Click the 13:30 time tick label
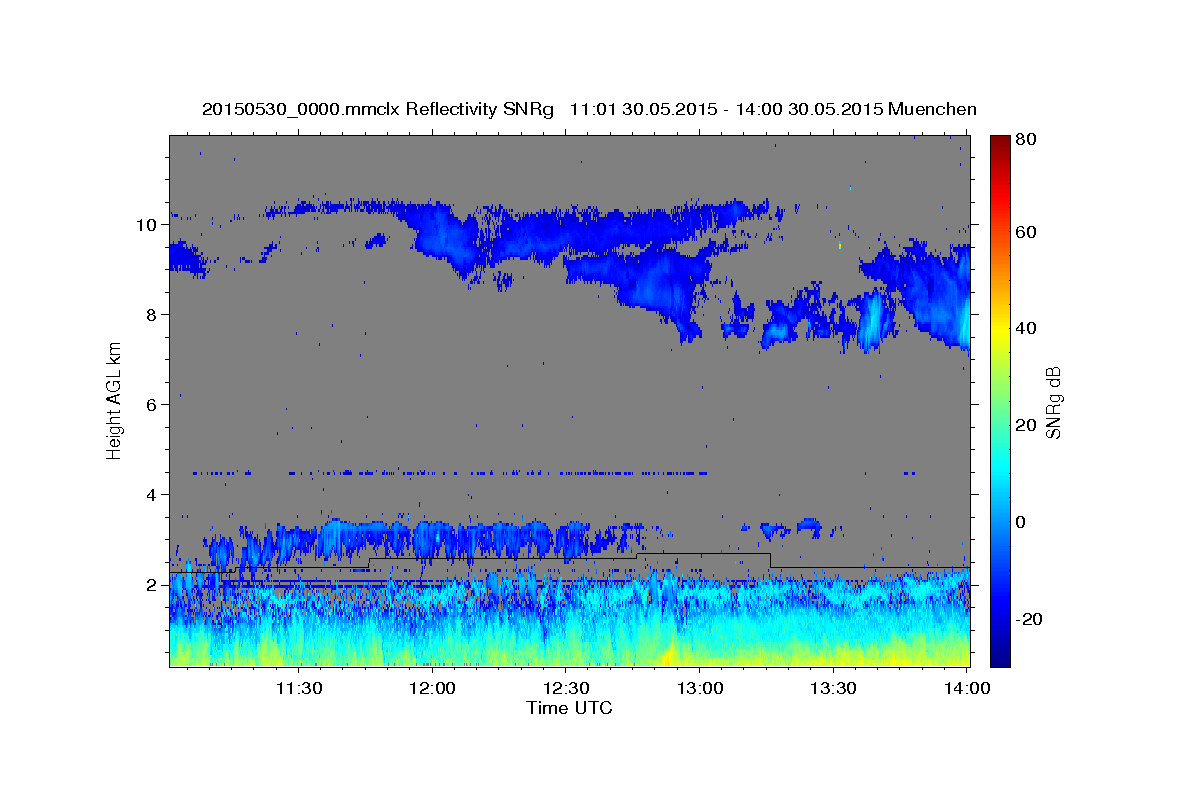This screenshot has width=1200, height=800. point(832,689)
